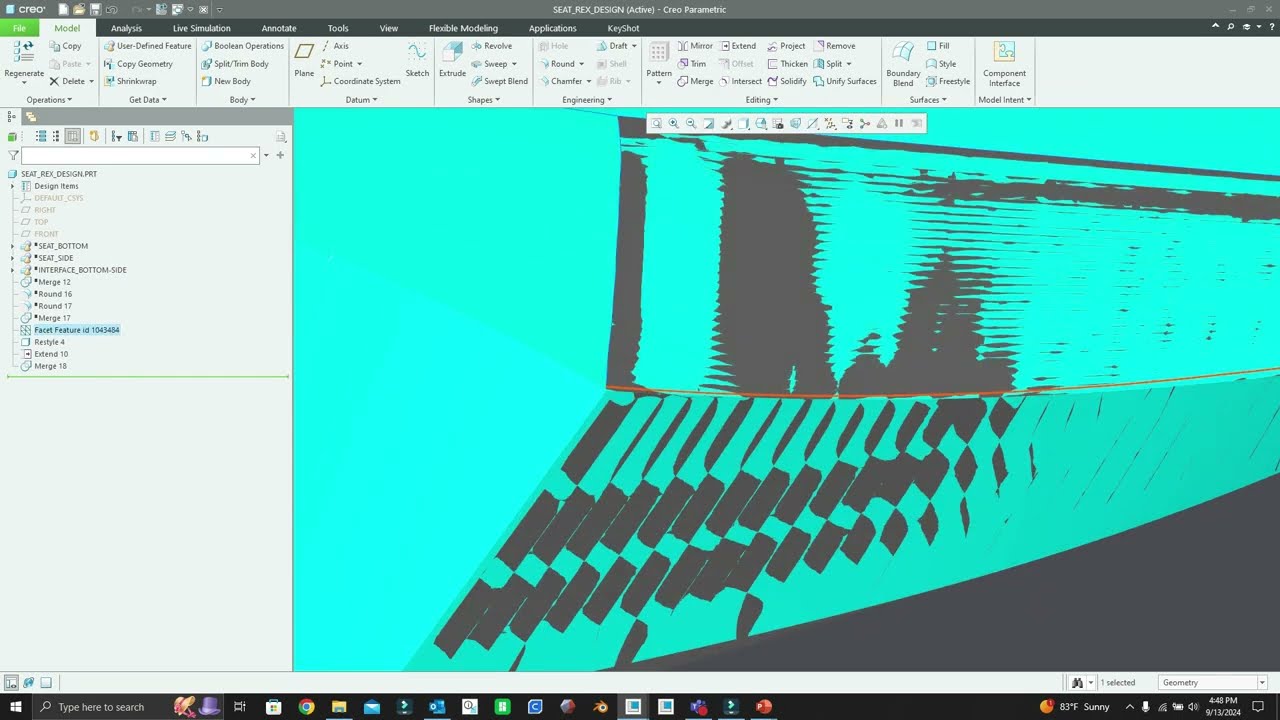This screenshot has height=720, width=1280.
Task: Create a datum Plane
Action: point(304,61)
